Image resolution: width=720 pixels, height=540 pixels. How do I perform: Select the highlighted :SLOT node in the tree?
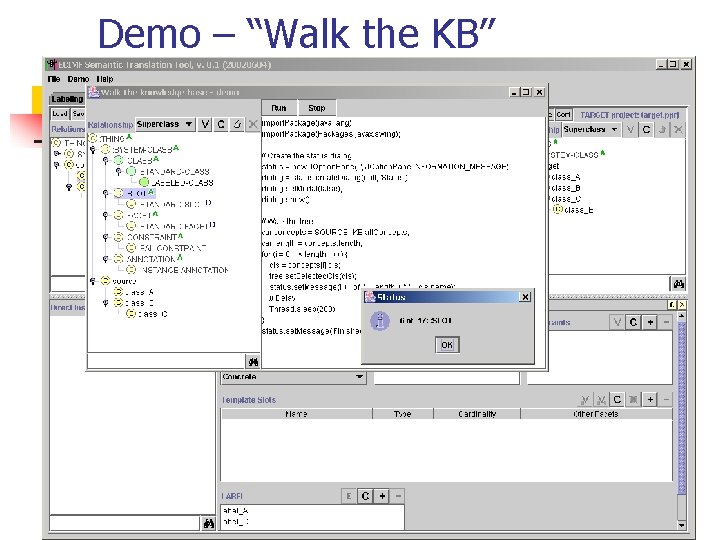[137, 193]
